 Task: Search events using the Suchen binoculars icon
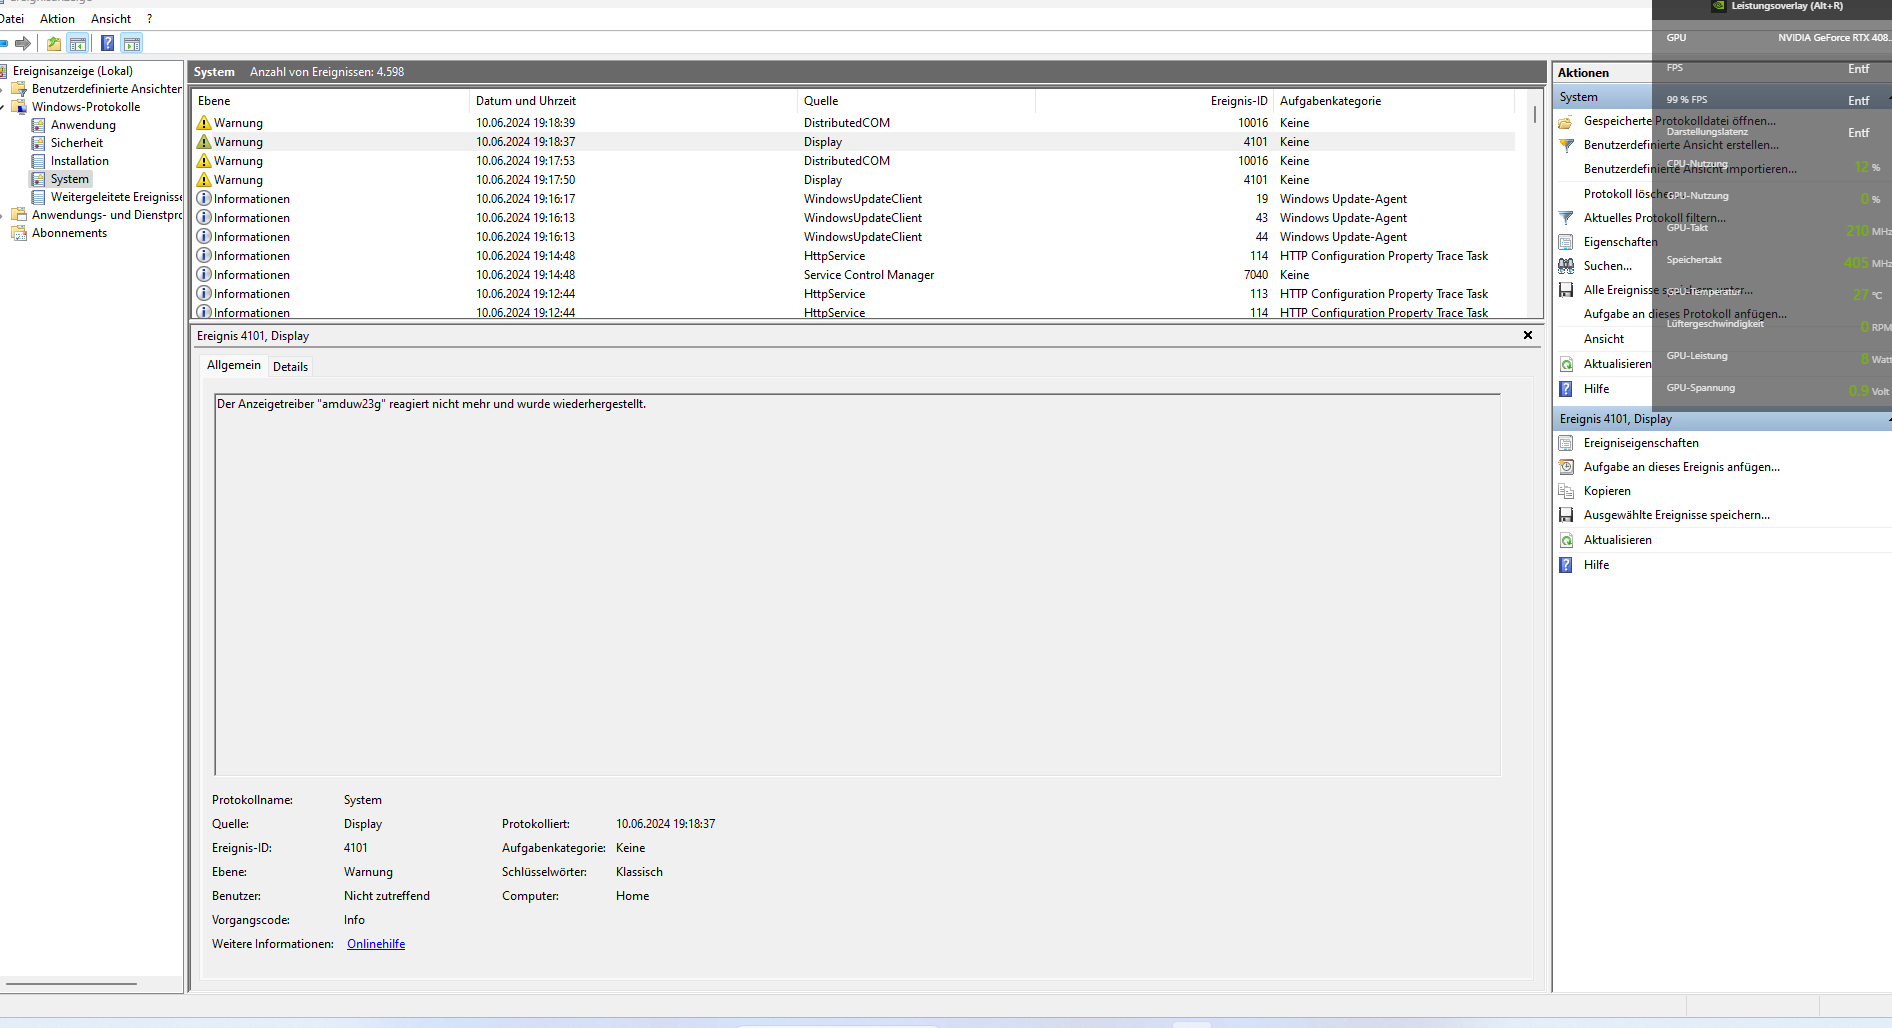(1565, 266)
